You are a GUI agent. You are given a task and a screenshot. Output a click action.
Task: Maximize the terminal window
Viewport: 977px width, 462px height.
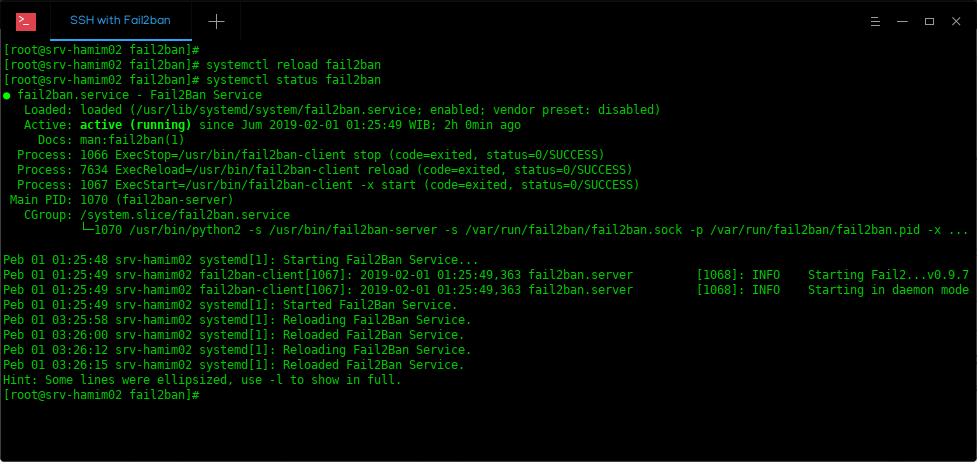929,21
